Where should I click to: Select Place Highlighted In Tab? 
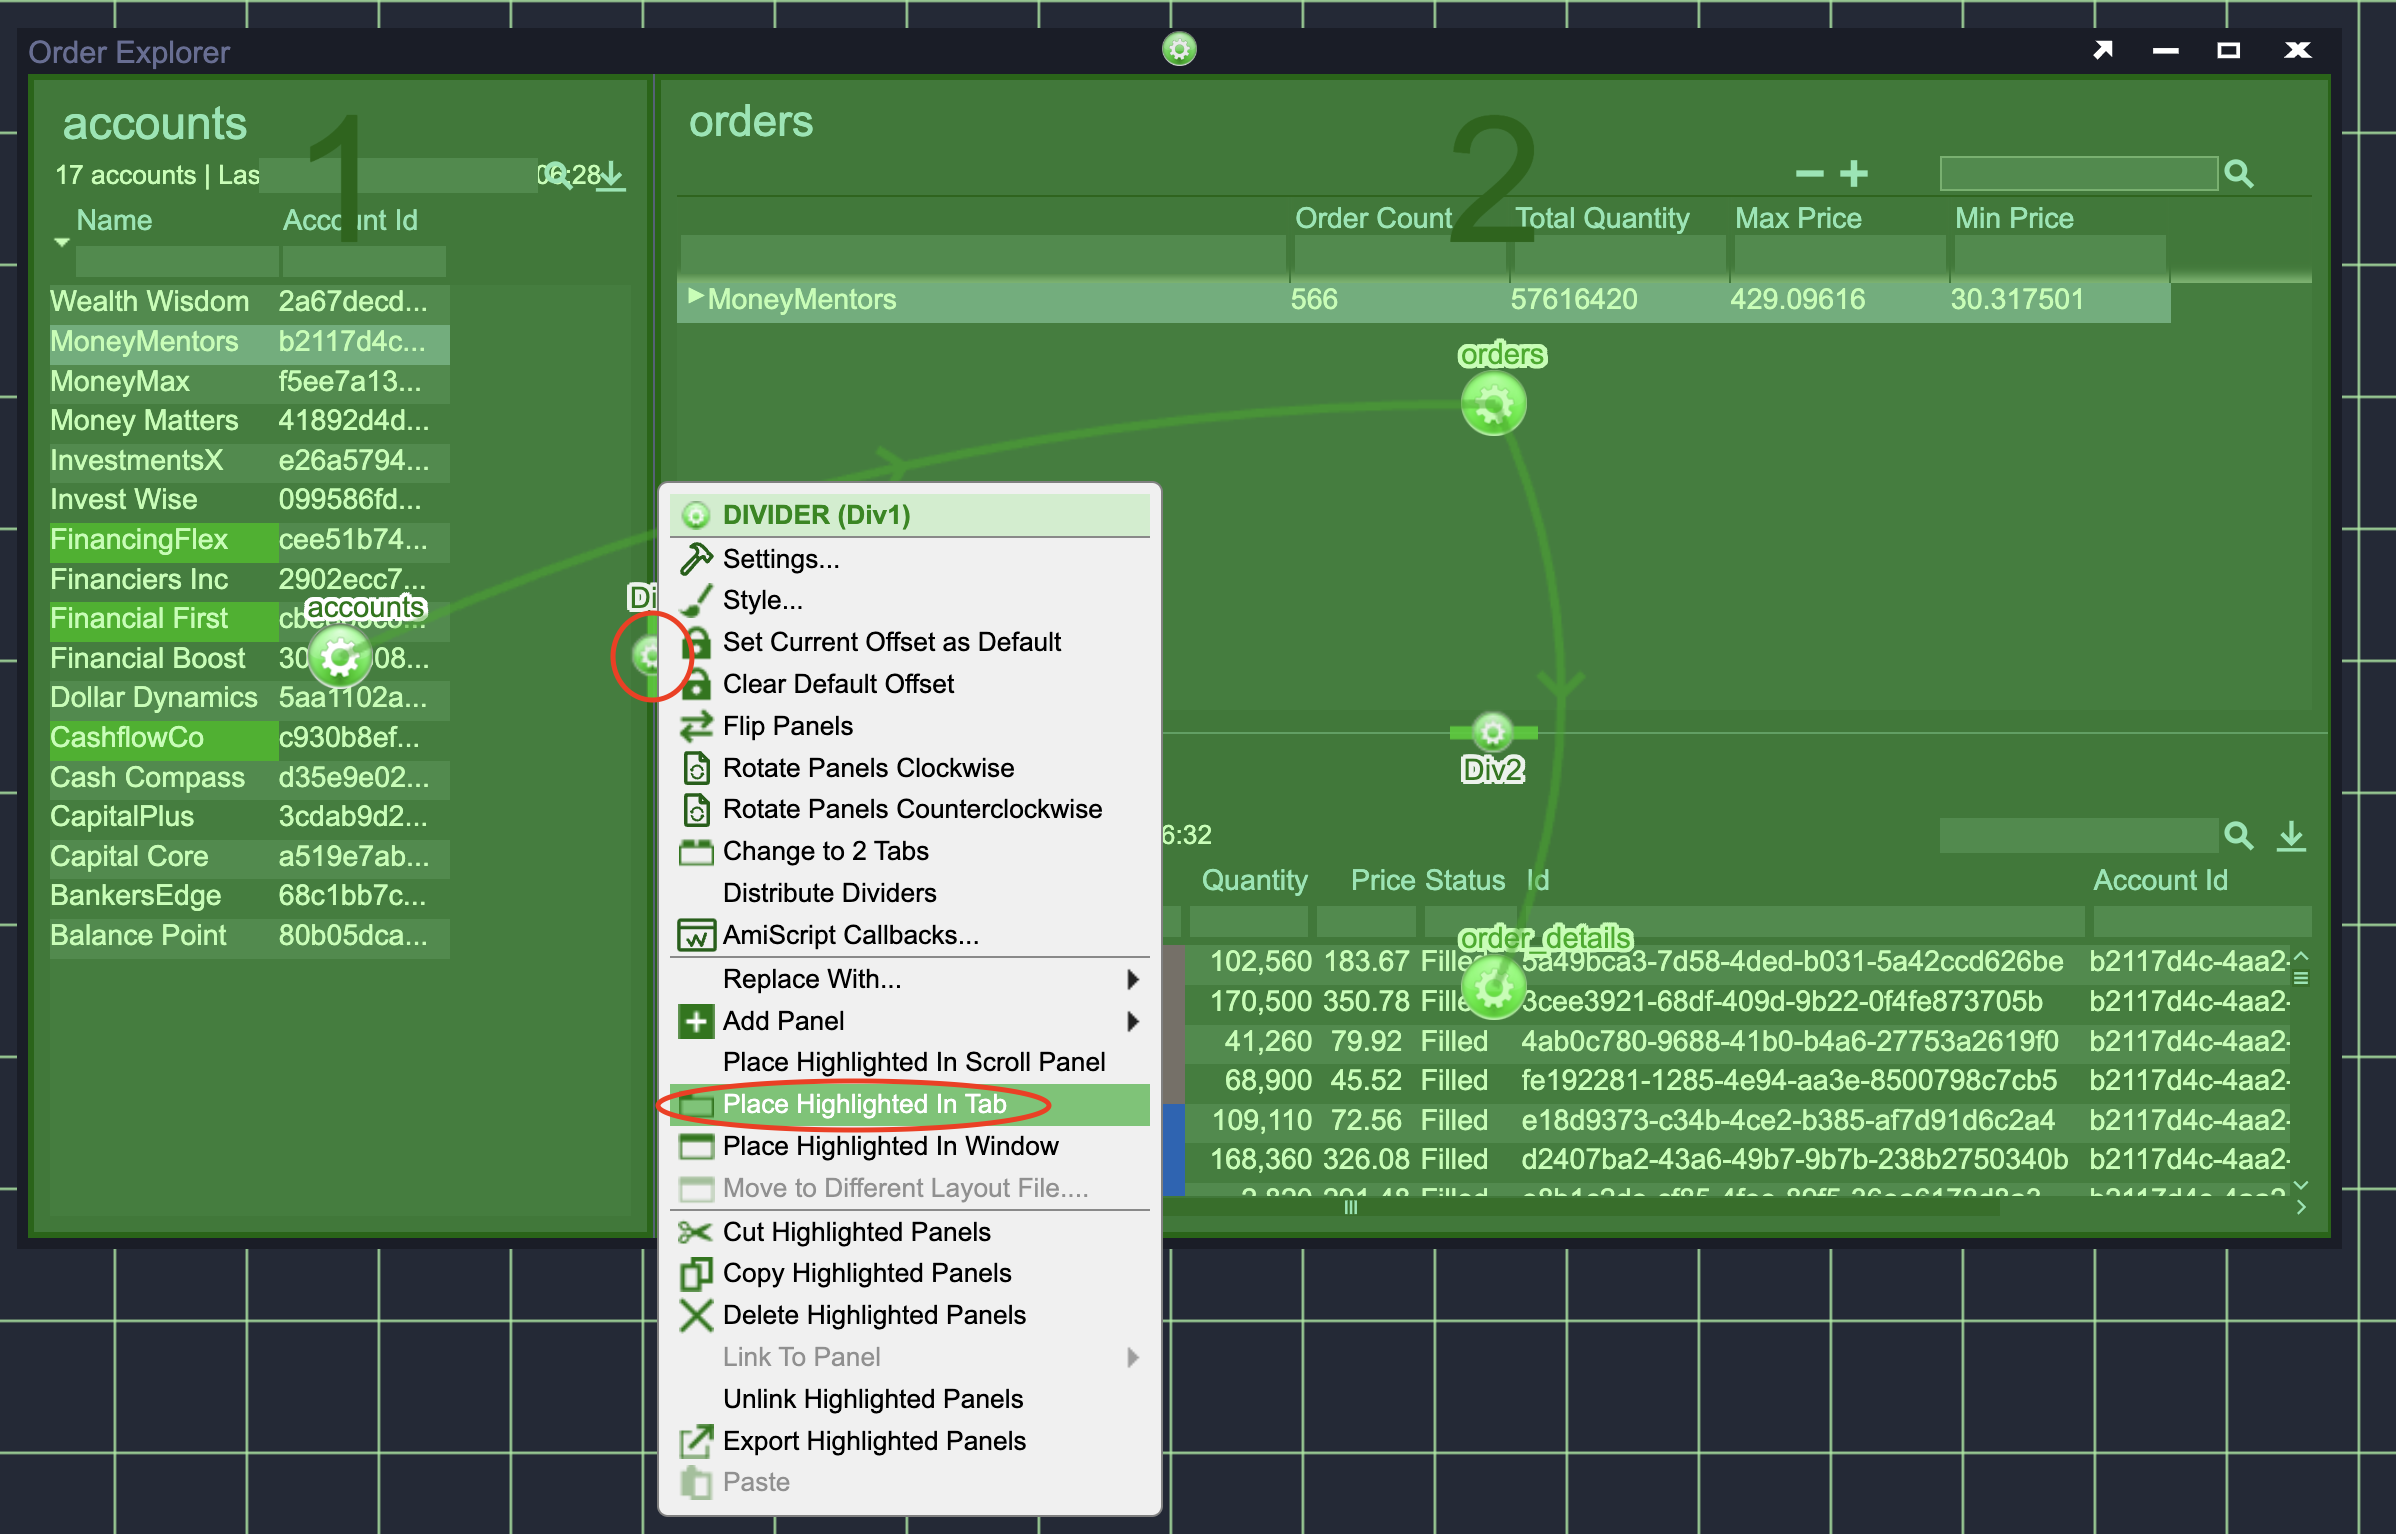pos(864,1104)
